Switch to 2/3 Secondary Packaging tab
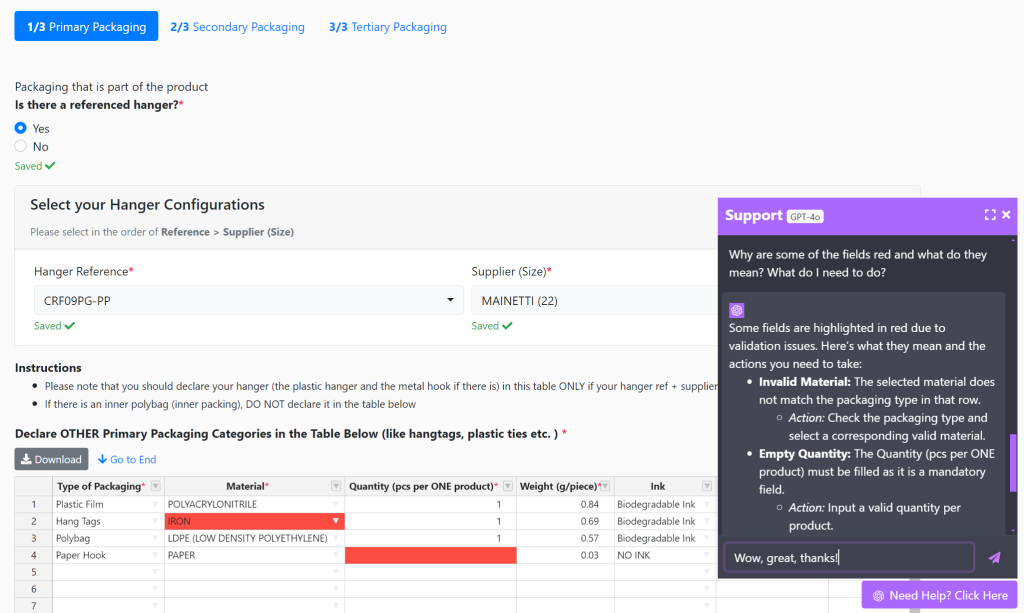The height and width of the screenshot is (613, 1024). pyautogui.click(x=237, y=27)
